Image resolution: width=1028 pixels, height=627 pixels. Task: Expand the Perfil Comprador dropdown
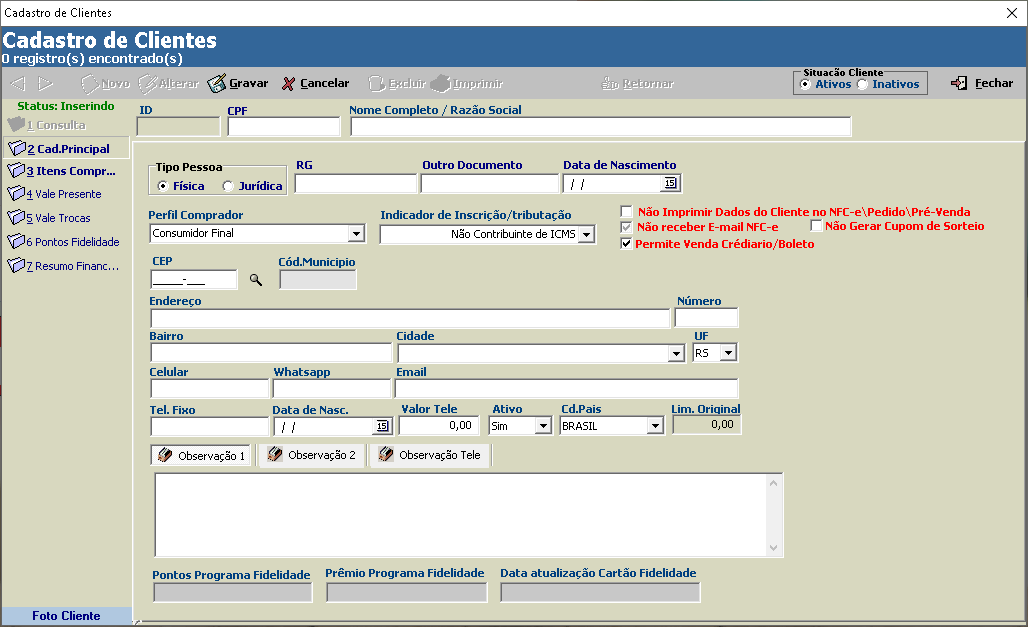point(356,233)
